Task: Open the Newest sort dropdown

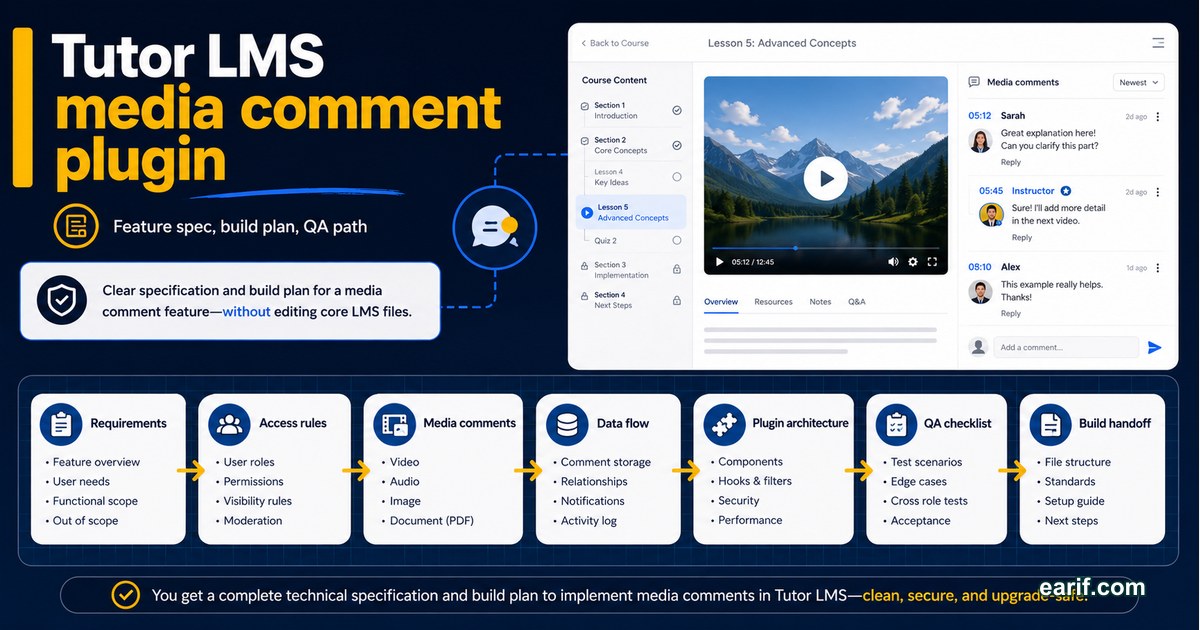Action: click(x=1139, y=82)
